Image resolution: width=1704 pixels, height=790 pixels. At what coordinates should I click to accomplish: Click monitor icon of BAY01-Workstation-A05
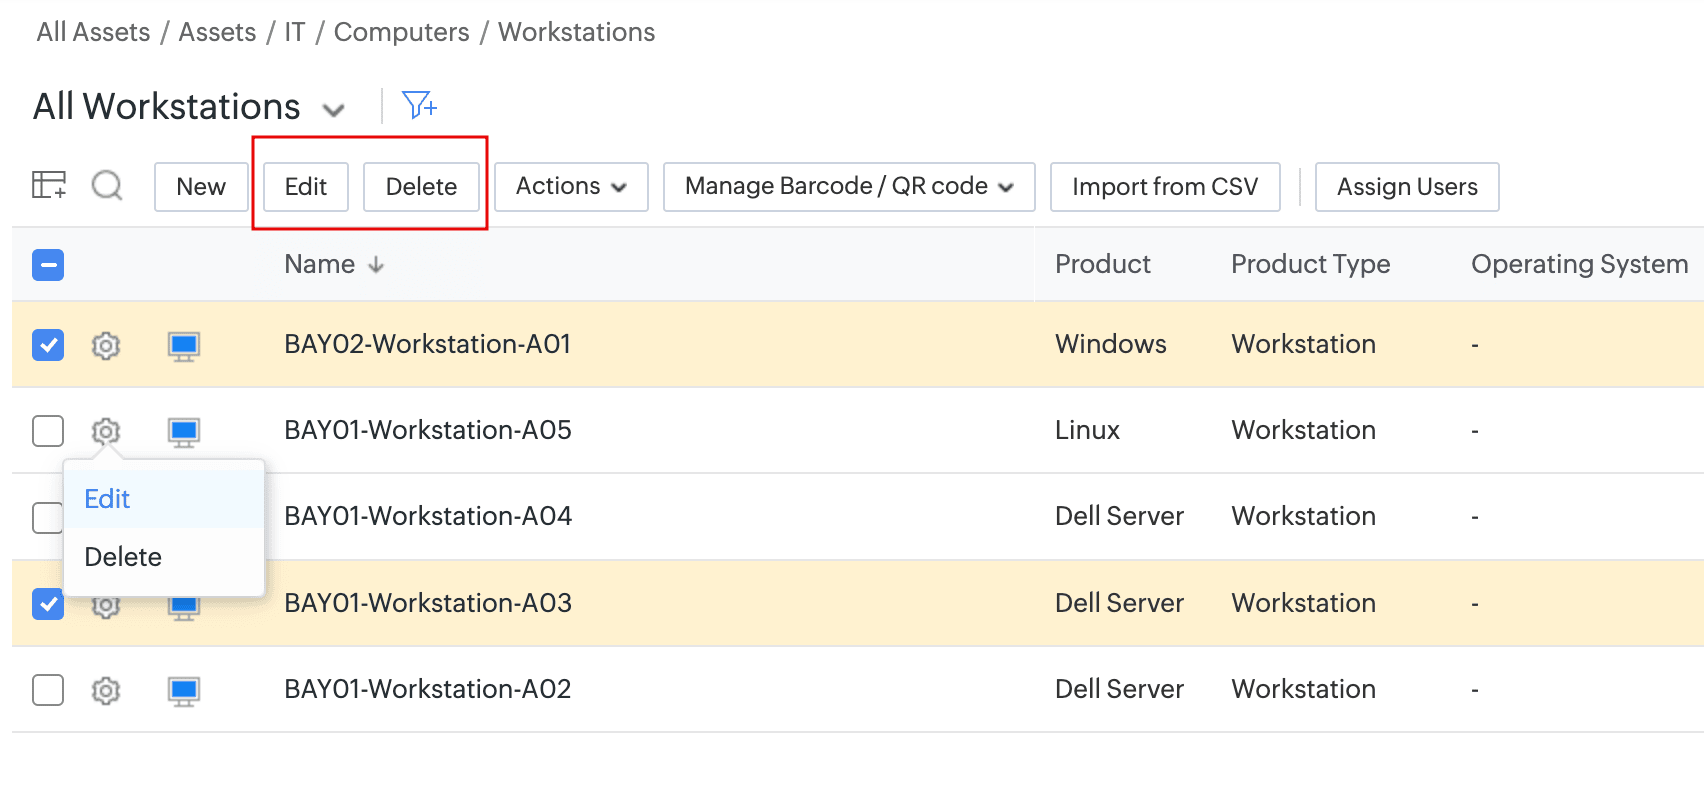pyautogui.click(x=184, y=432)
